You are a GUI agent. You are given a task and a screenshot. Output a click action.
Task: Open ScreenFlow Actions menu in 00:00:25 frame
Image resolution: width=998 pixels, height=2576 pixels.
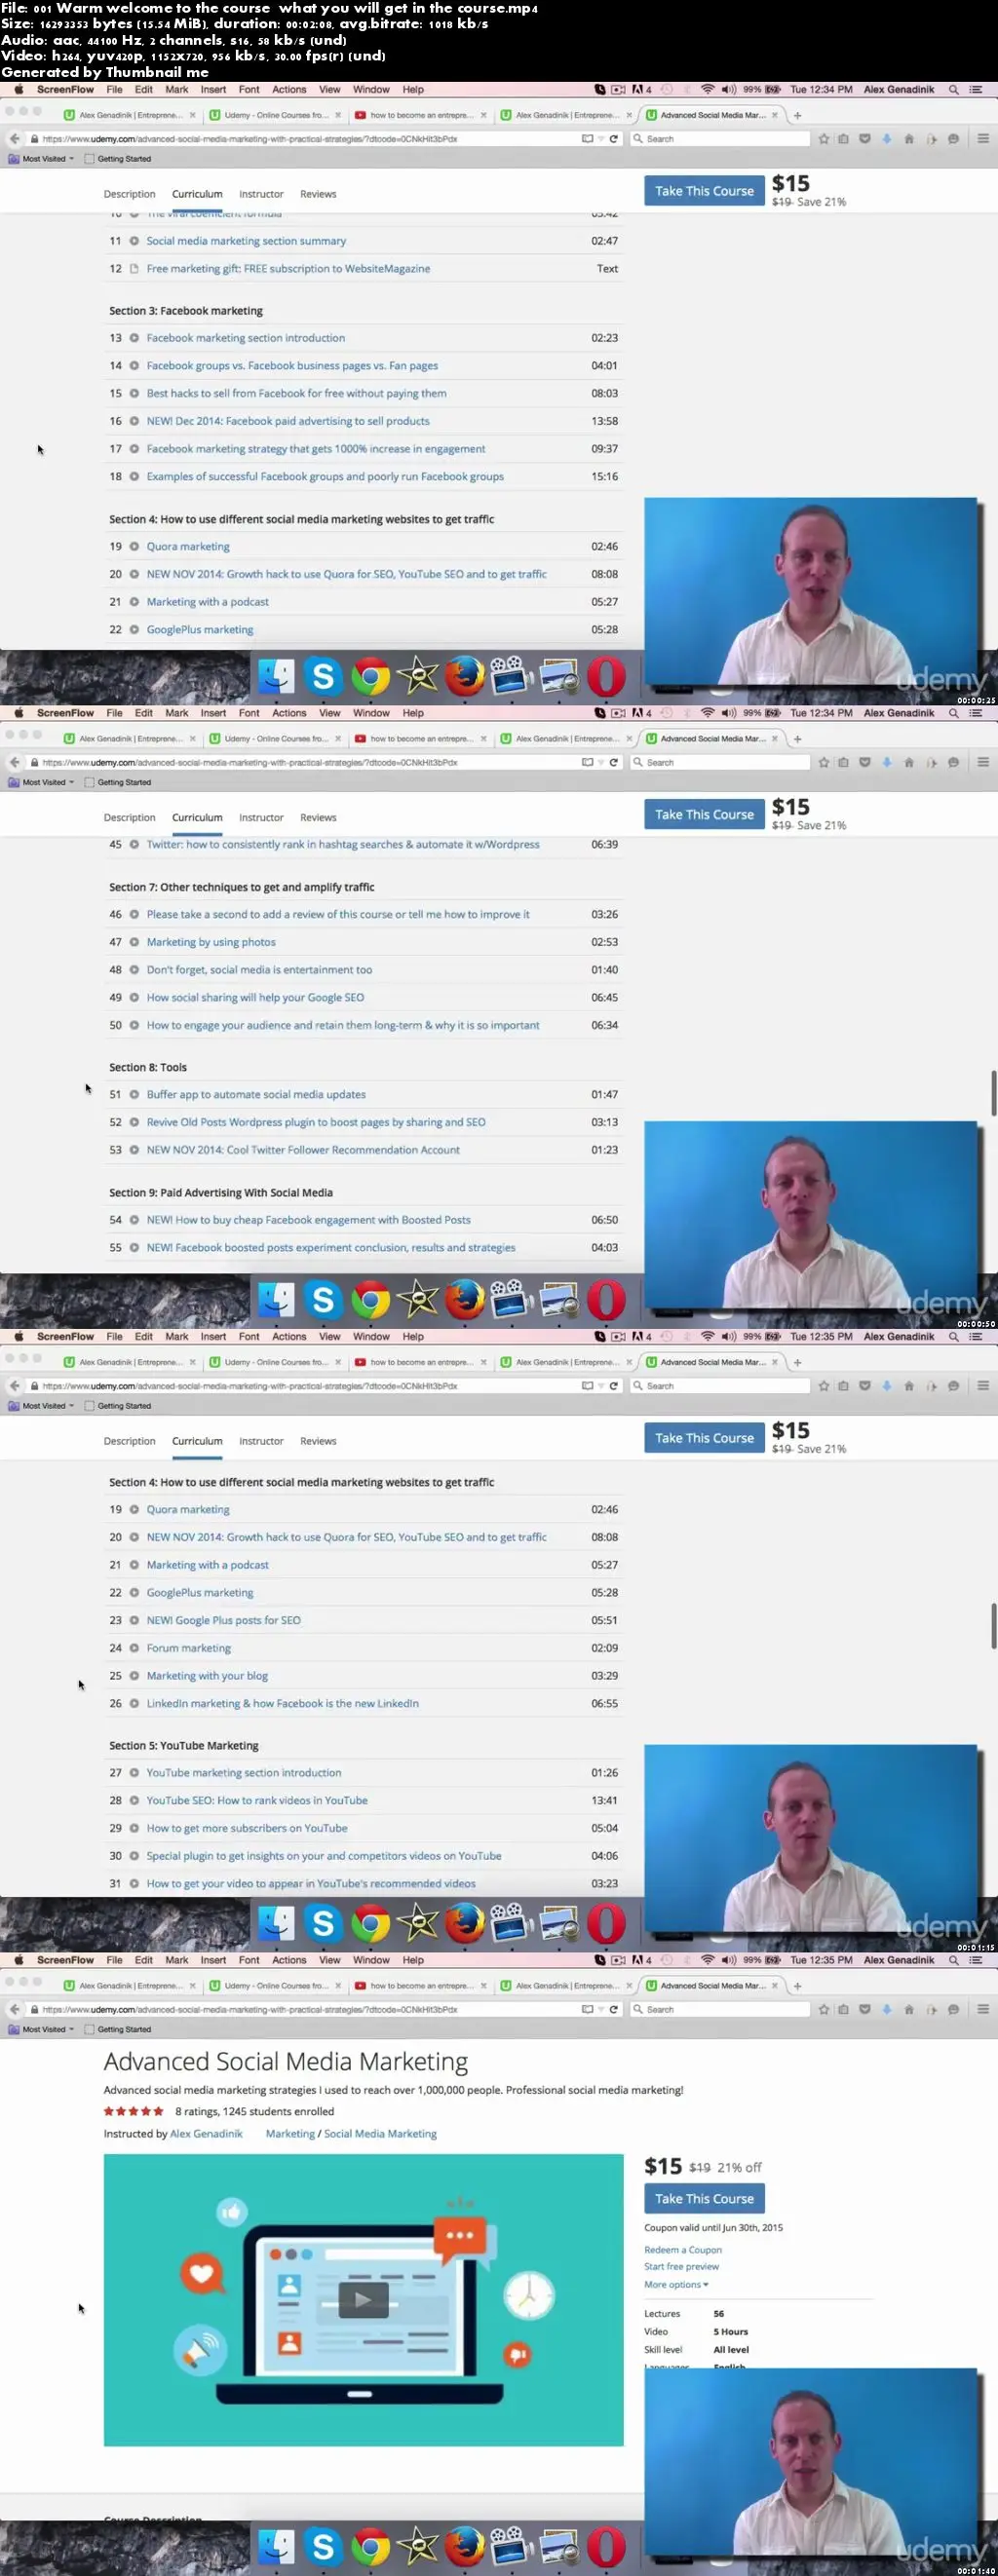(289, 89)
